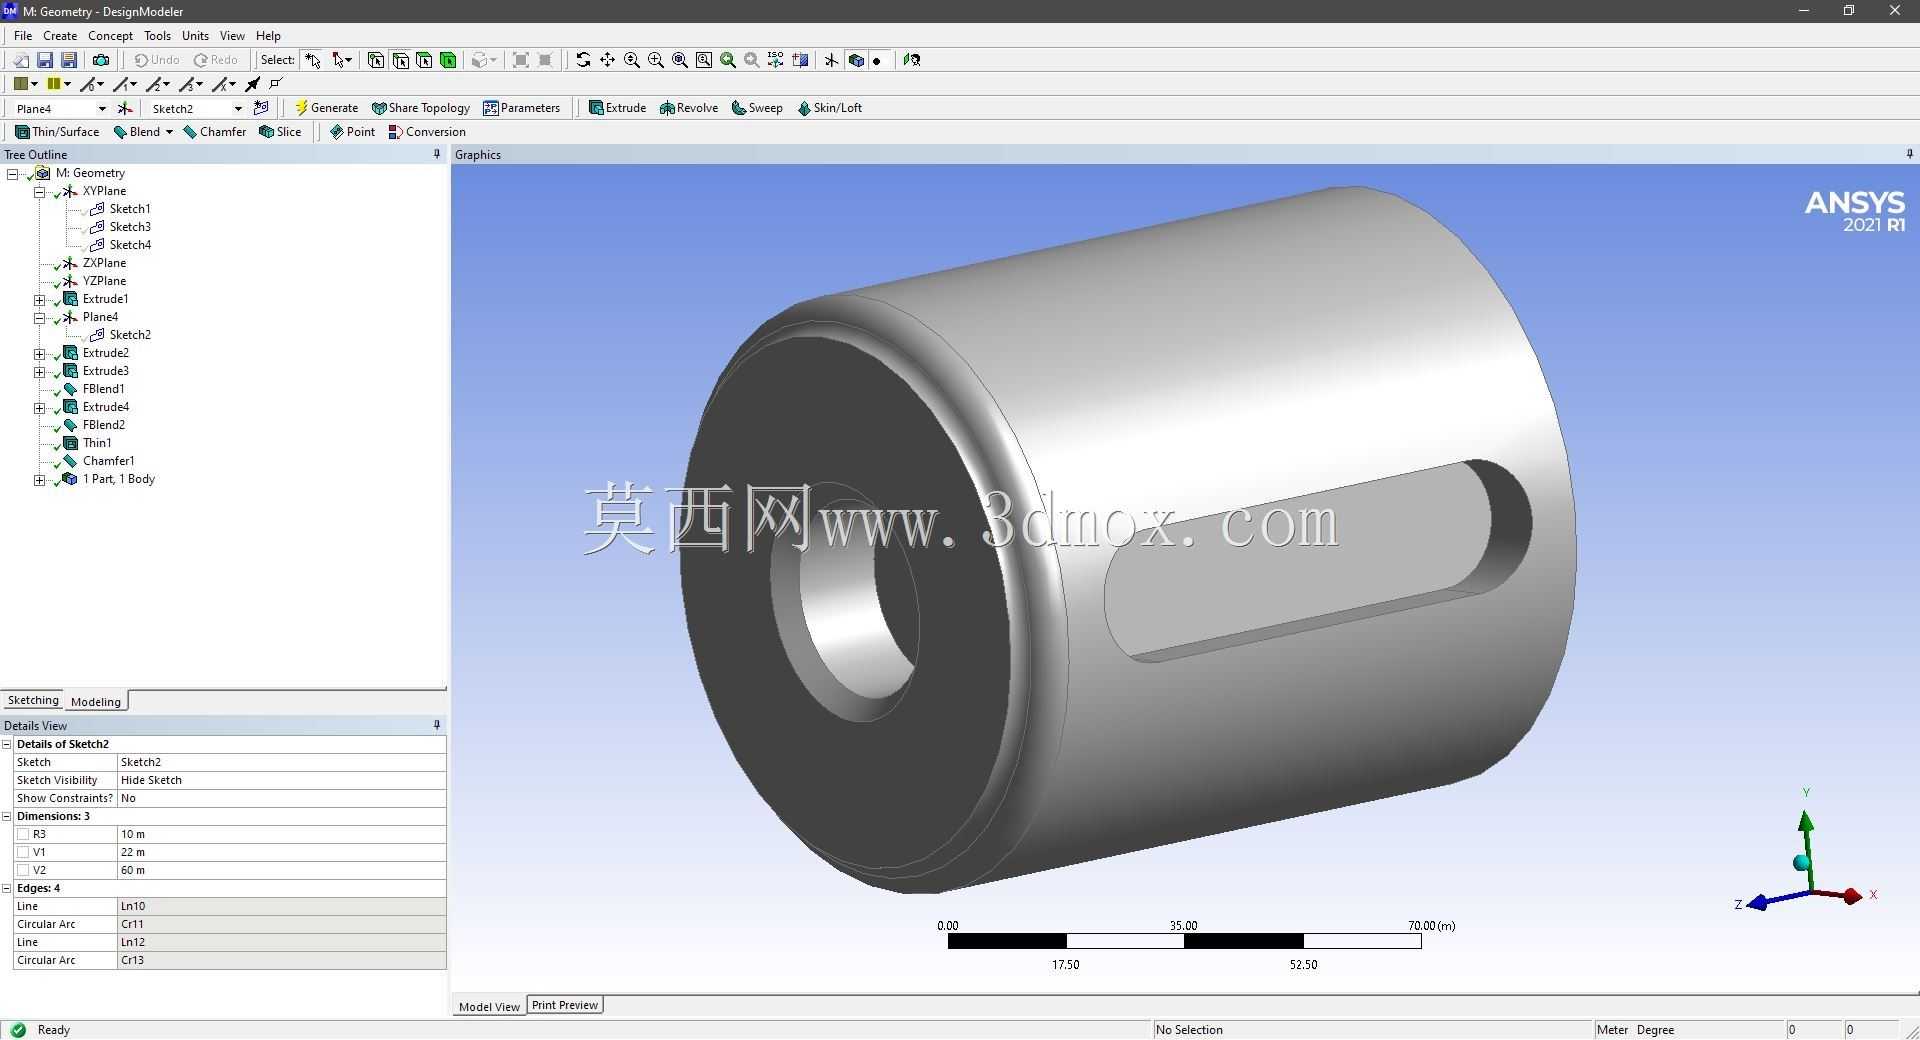Toggle the V2 dimension parameter checkbox

click(23, 870)
